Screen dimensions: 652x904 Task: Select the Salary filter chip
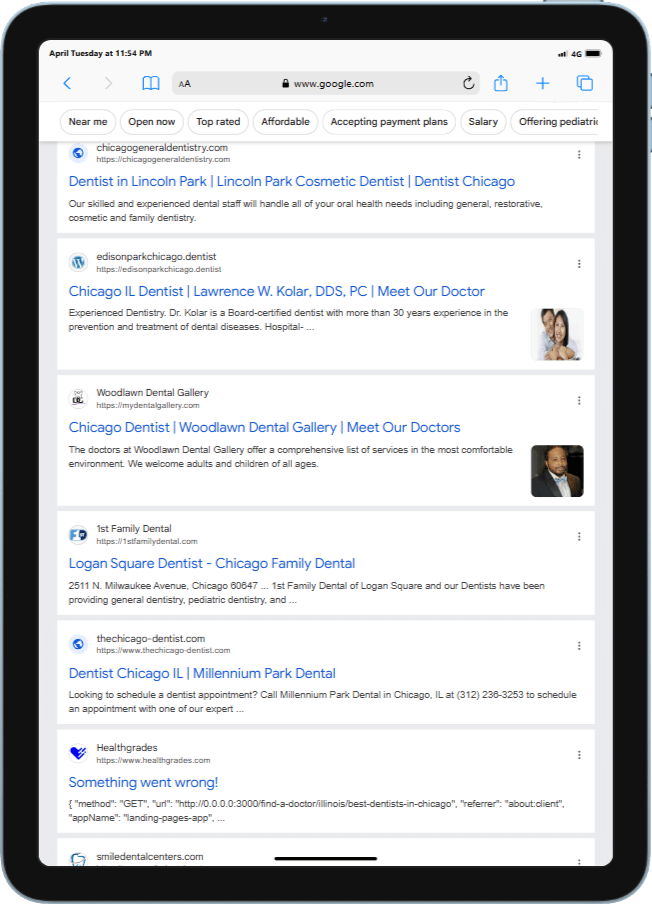pyautogui.click(x=483, y=122)
